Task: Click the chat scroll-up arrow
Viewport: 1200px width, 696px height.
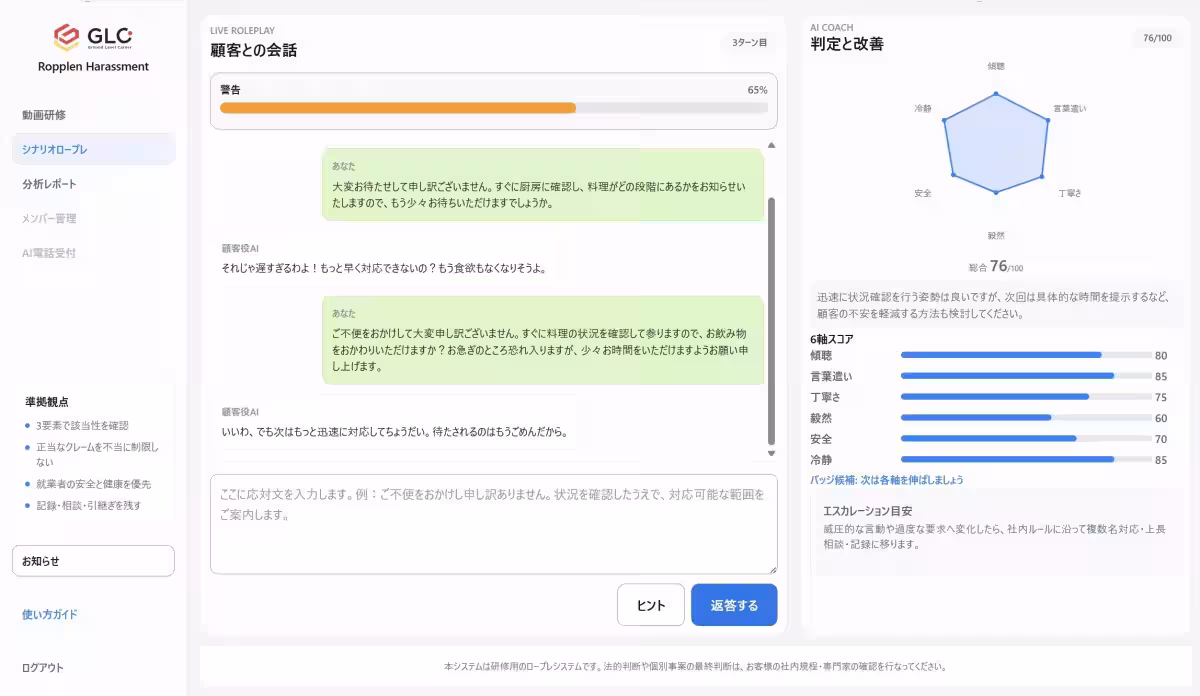Action: click(771, 146)
